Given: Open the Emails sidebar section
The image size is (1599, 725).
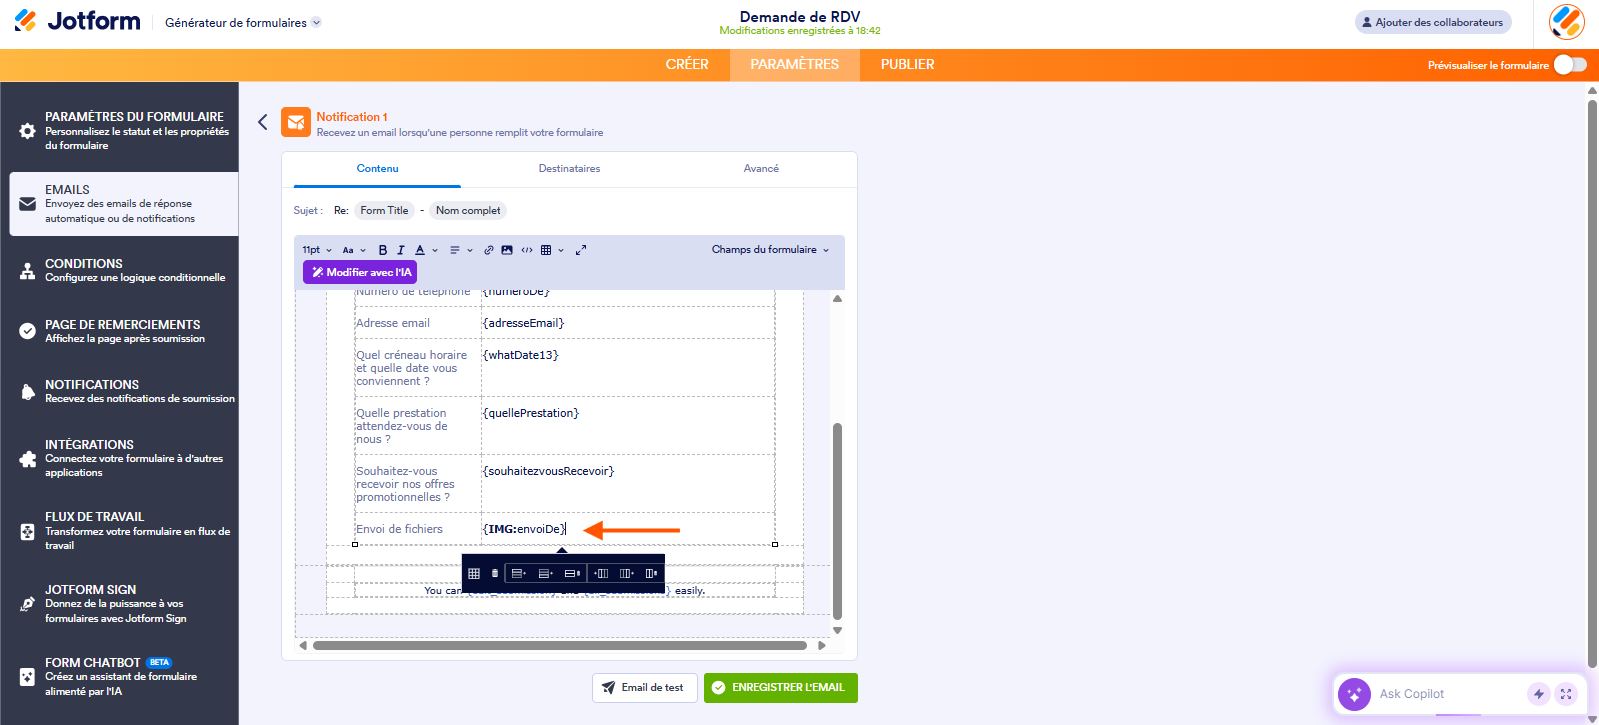Looking at the screenshot, I should [124, 204].
